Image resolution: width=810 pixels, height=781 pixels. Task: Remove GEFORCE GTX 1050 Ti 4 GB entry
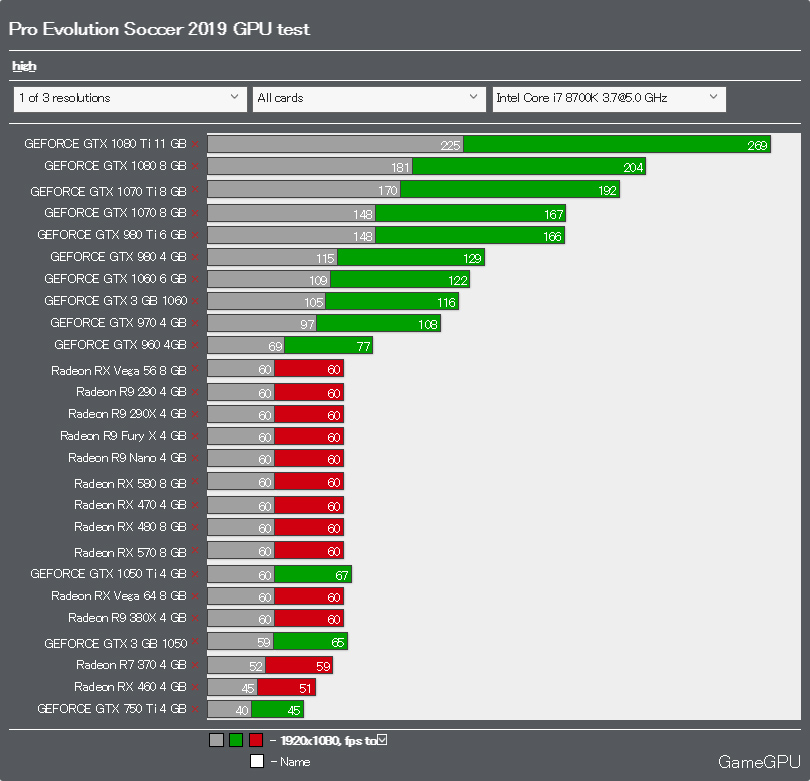pos(195,574)
